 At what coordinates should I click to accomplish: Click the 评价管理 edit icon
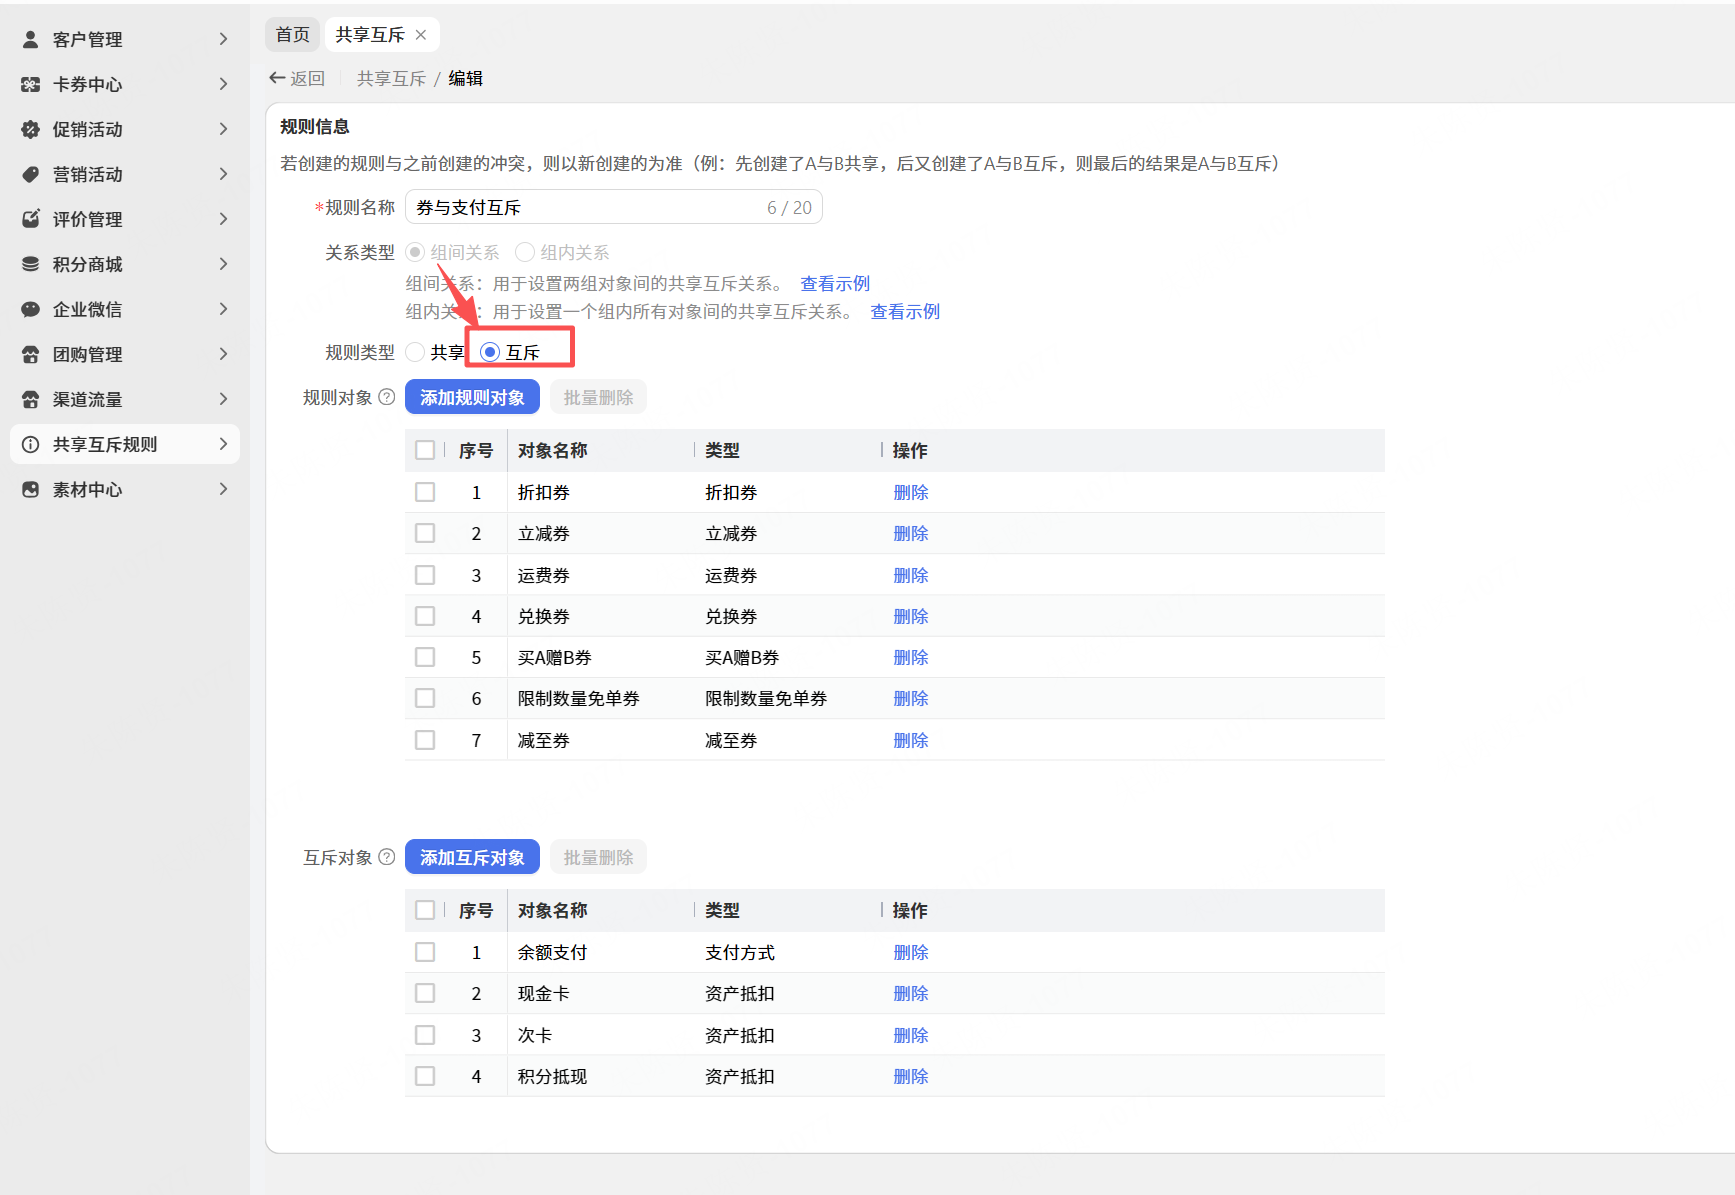pyautogui.click(x=31, y=219)
